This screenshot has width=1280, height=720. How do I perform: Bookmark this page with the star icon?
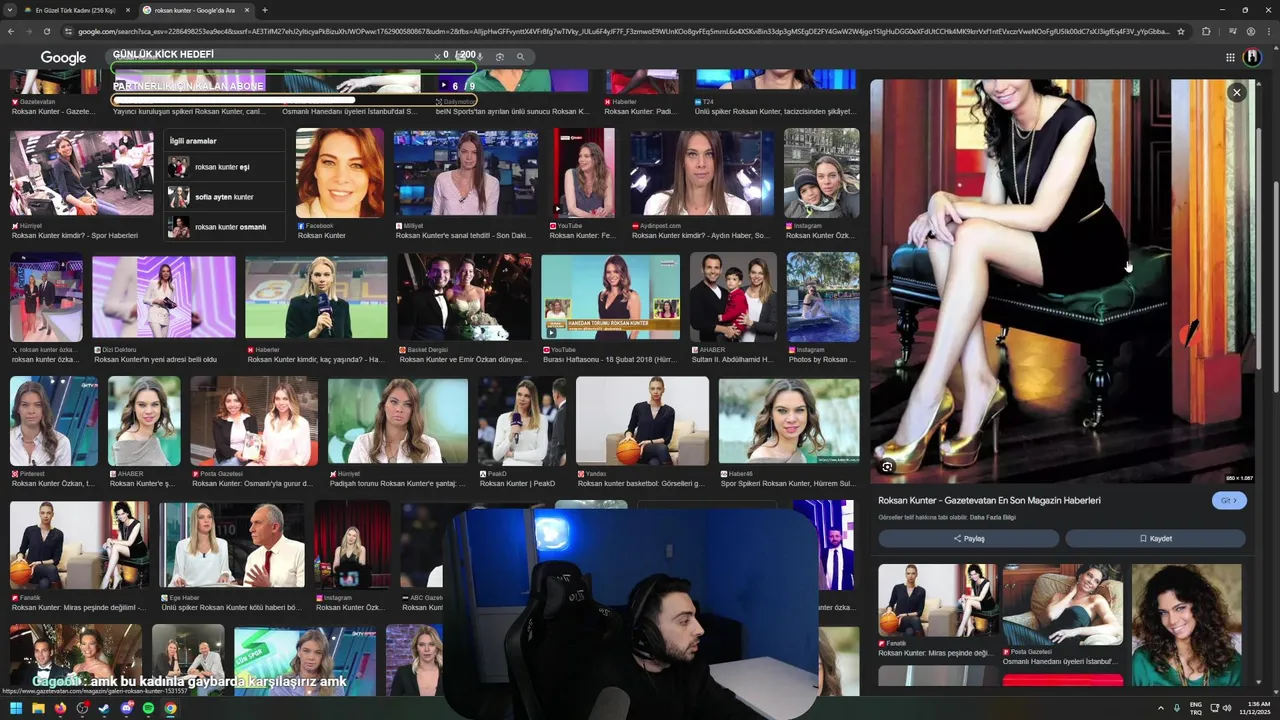(x=1181, y=31)
